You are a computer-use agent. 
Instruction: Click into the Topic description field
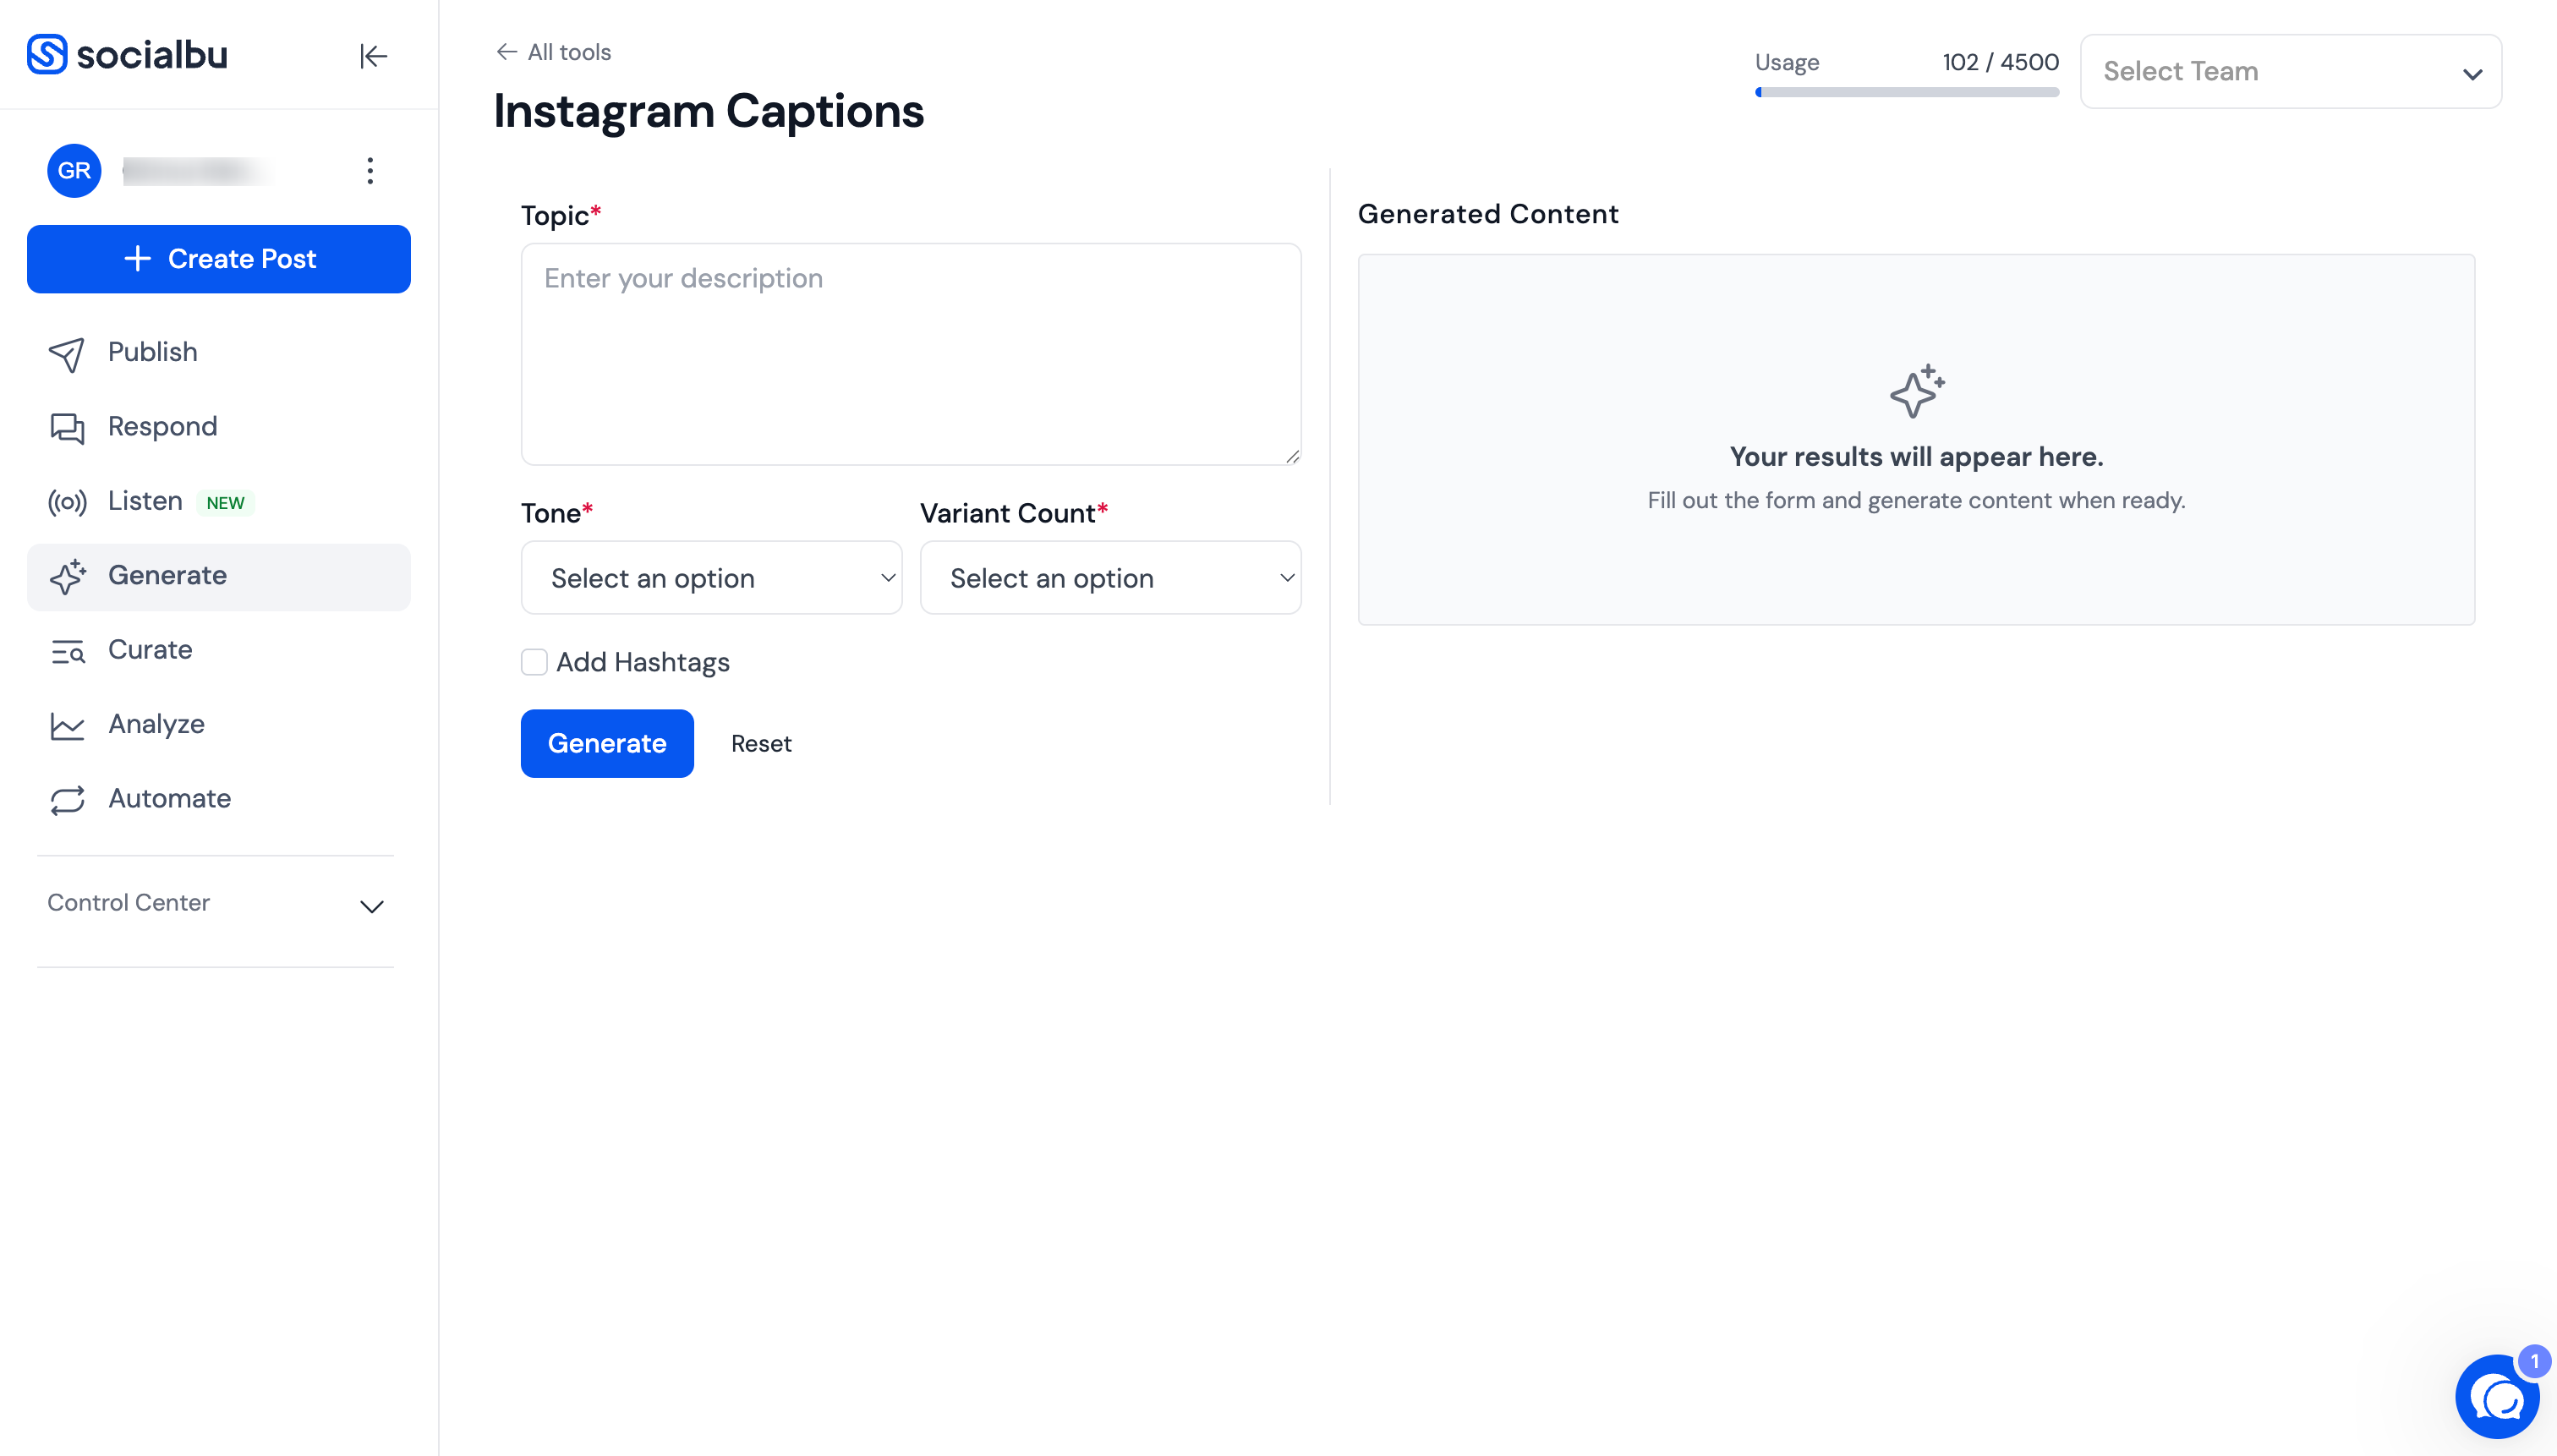coord(911,354)
